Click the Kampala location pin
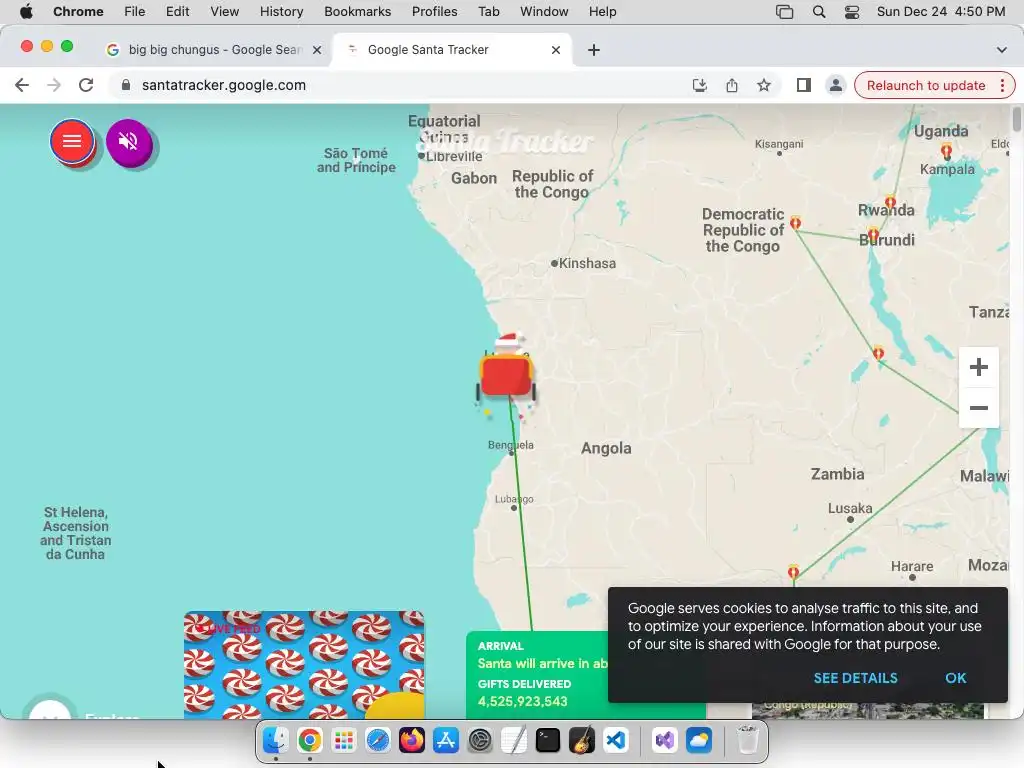The width and height of the screenshot is (1024, 768). pyautogui.click(x=946, y=152)
